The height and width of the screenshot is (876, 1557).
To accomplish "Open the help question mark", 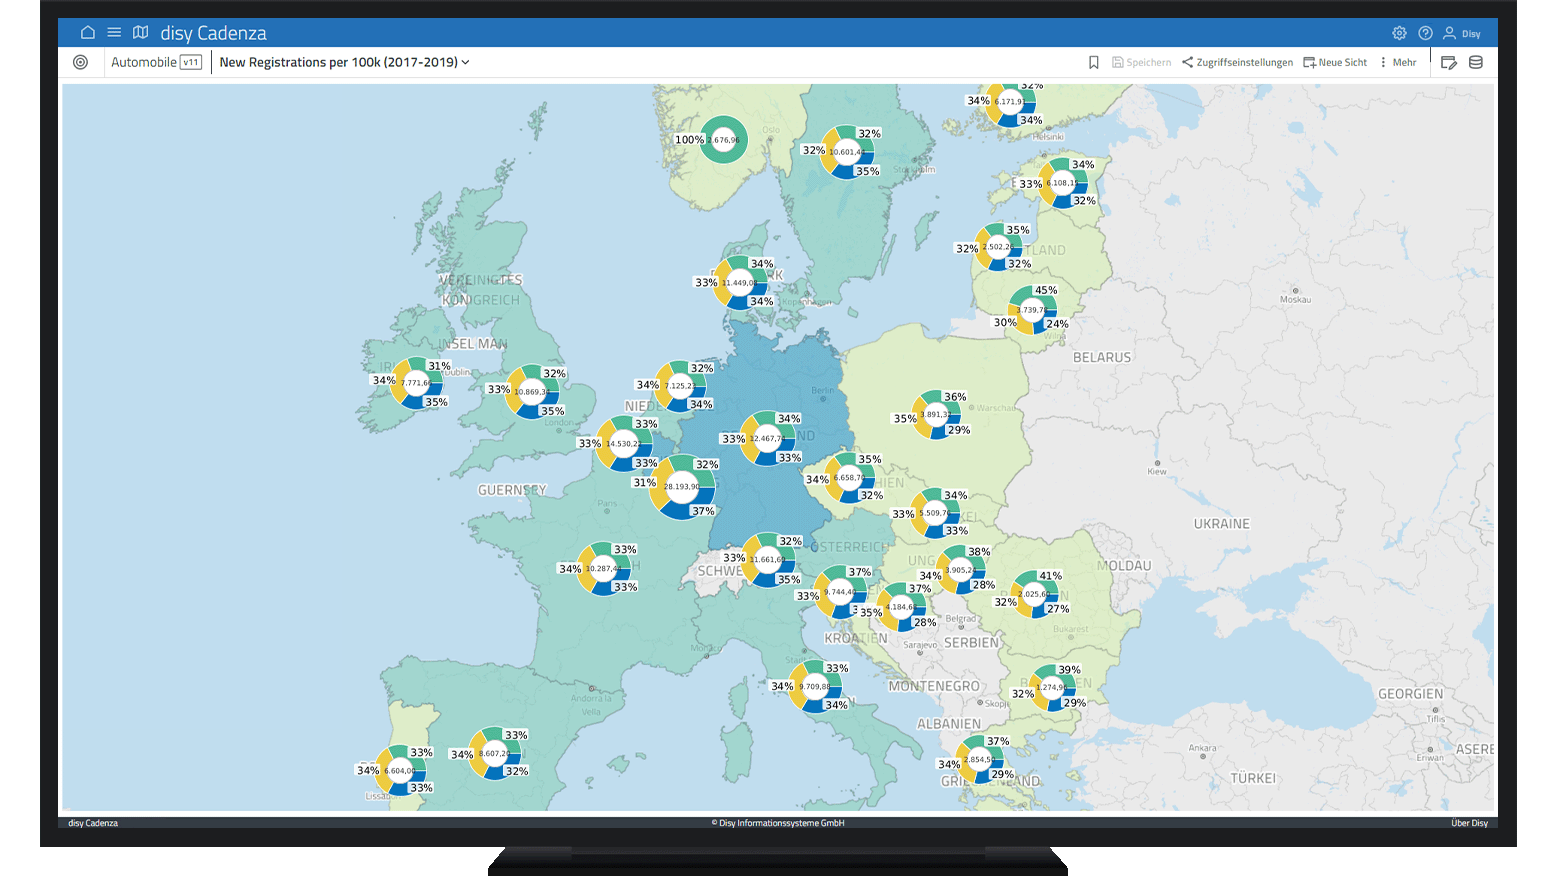I will pos(1425,33).
